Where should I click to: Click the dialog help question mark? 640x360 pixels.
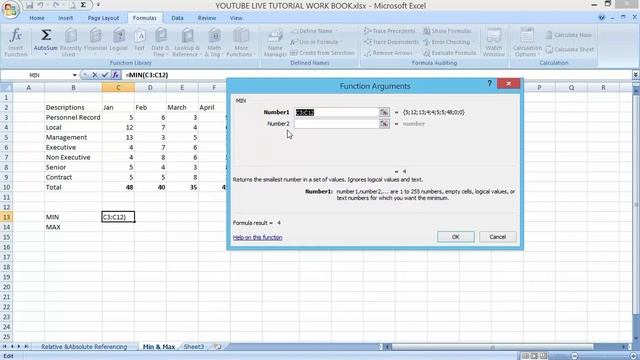(x=489, y=84)
